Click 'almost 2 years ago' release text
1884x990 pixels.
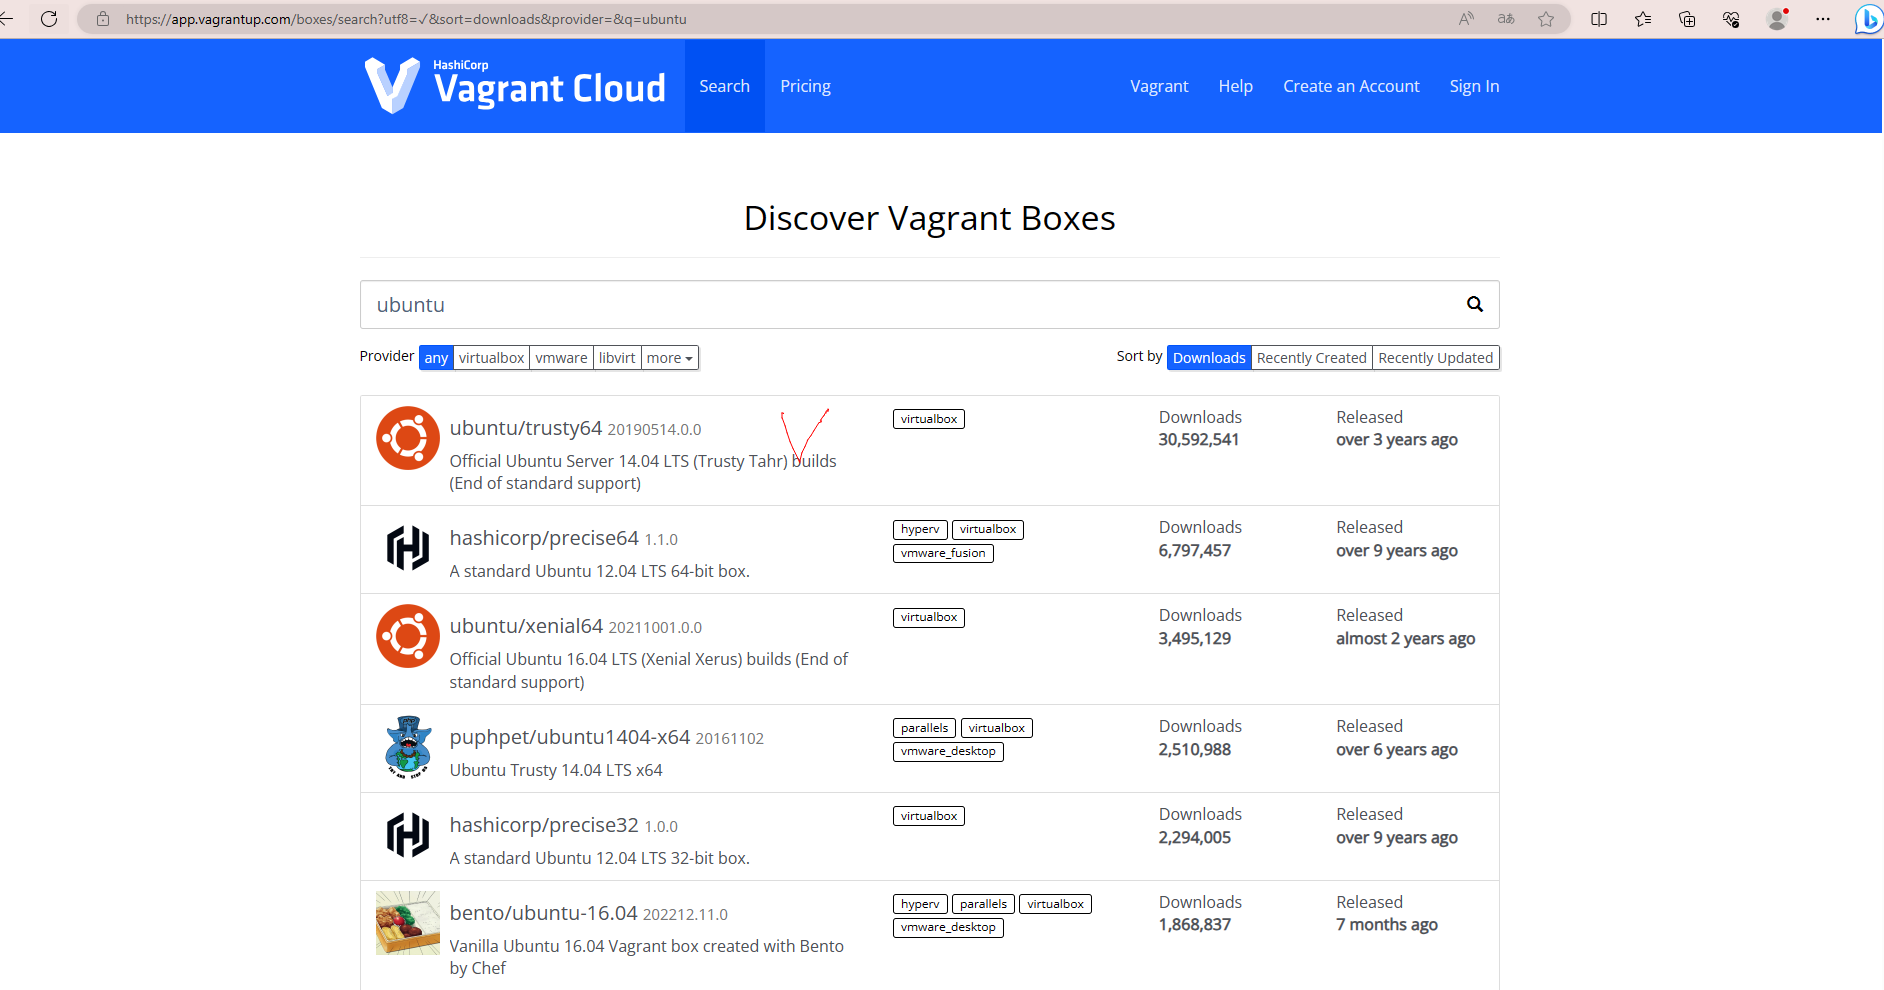[x=1405, y=639]
